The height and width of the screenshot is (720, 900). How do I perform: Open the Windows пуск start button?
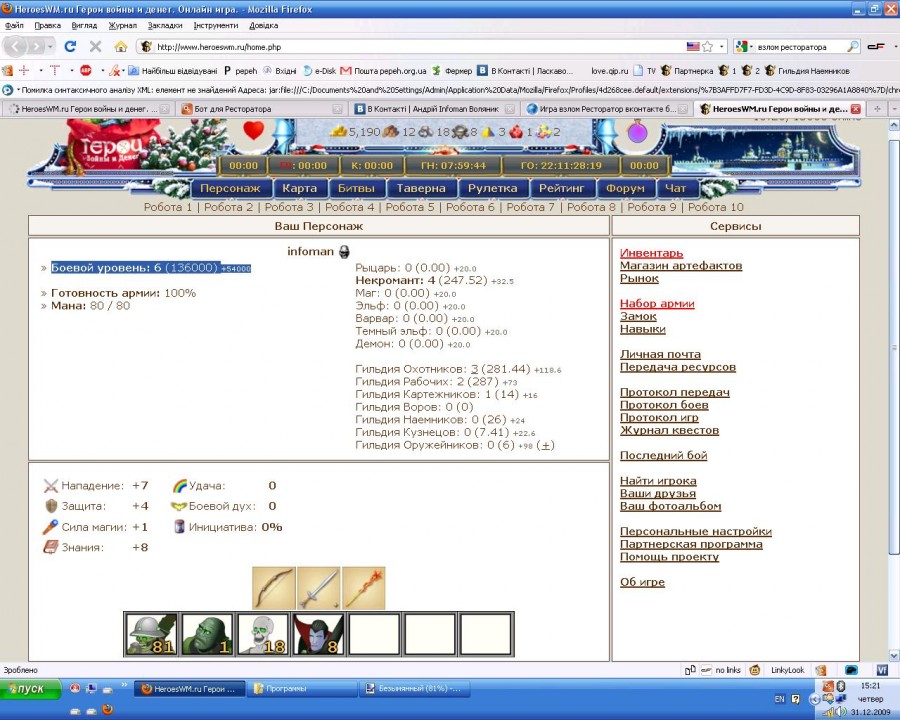30,689
